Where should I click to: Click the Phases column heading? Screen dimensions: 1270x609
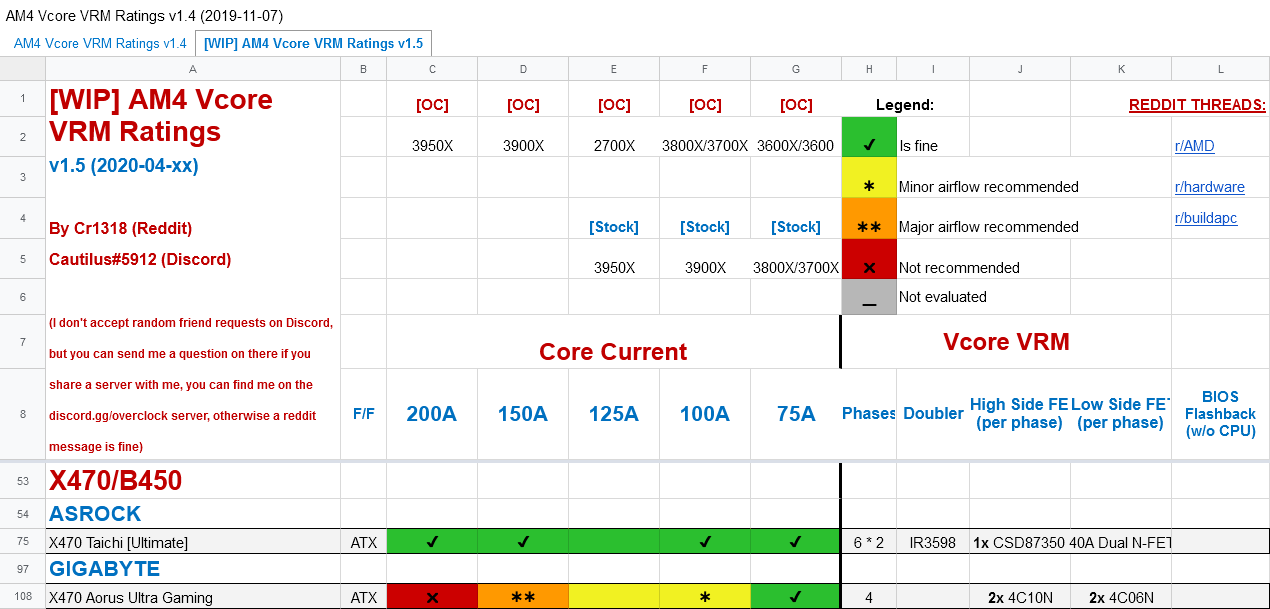pos(869,414)
